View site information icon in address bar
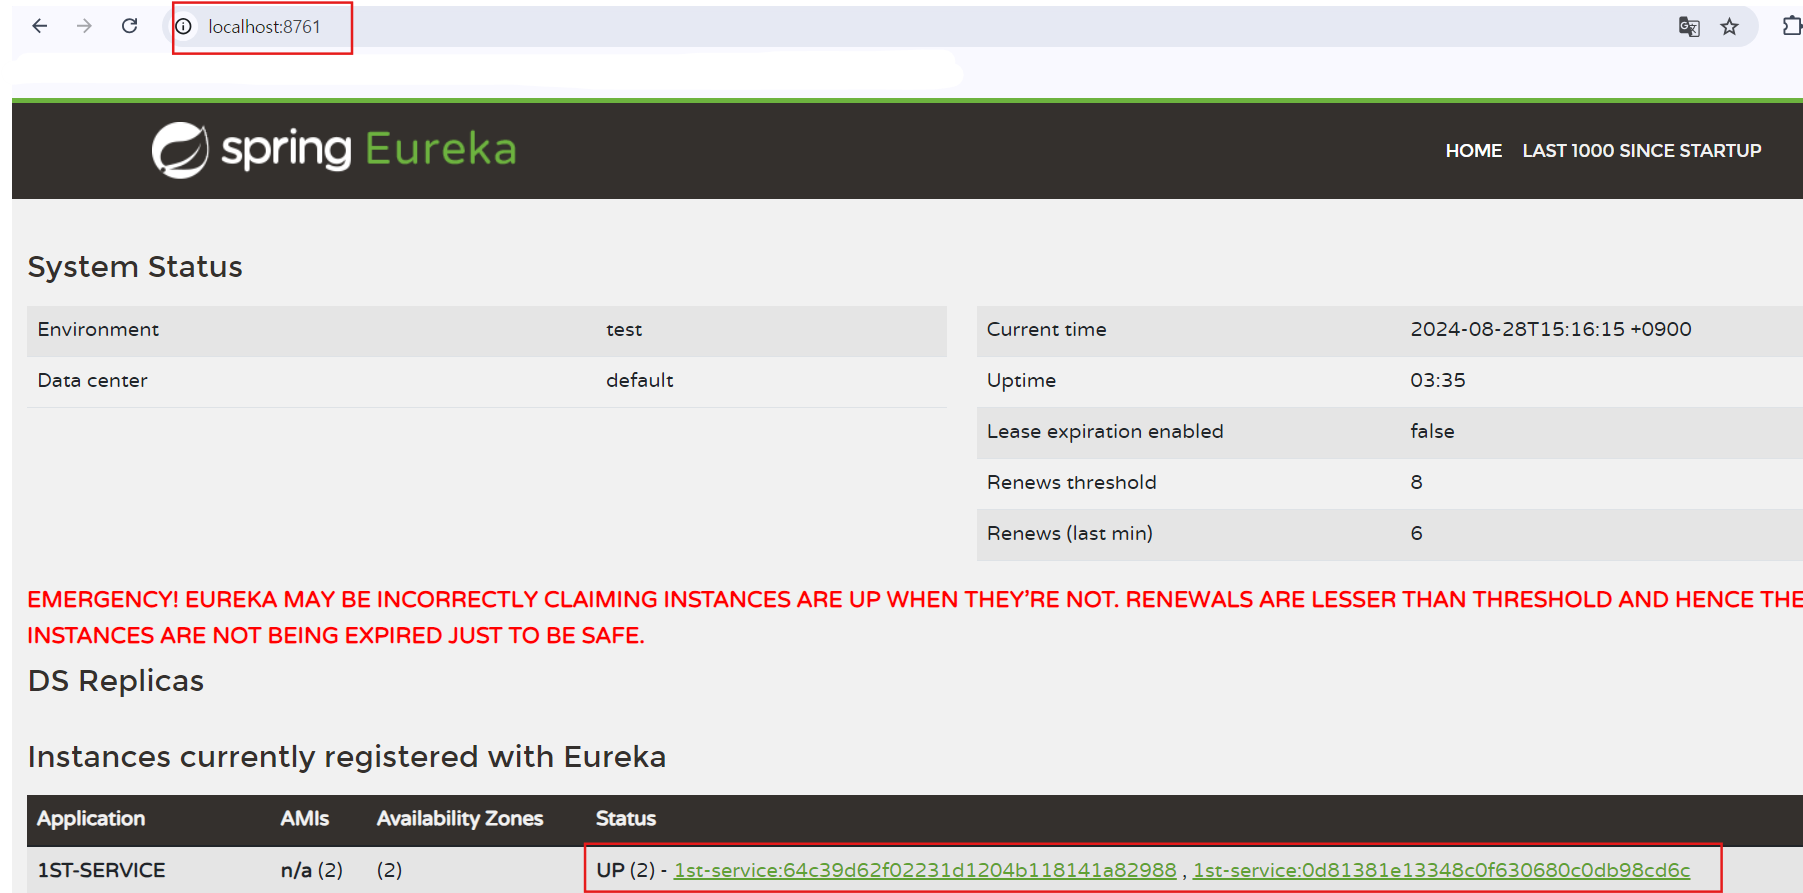Image resolution: width=1803 pixels, height=893 pixels. coord(184,27)
